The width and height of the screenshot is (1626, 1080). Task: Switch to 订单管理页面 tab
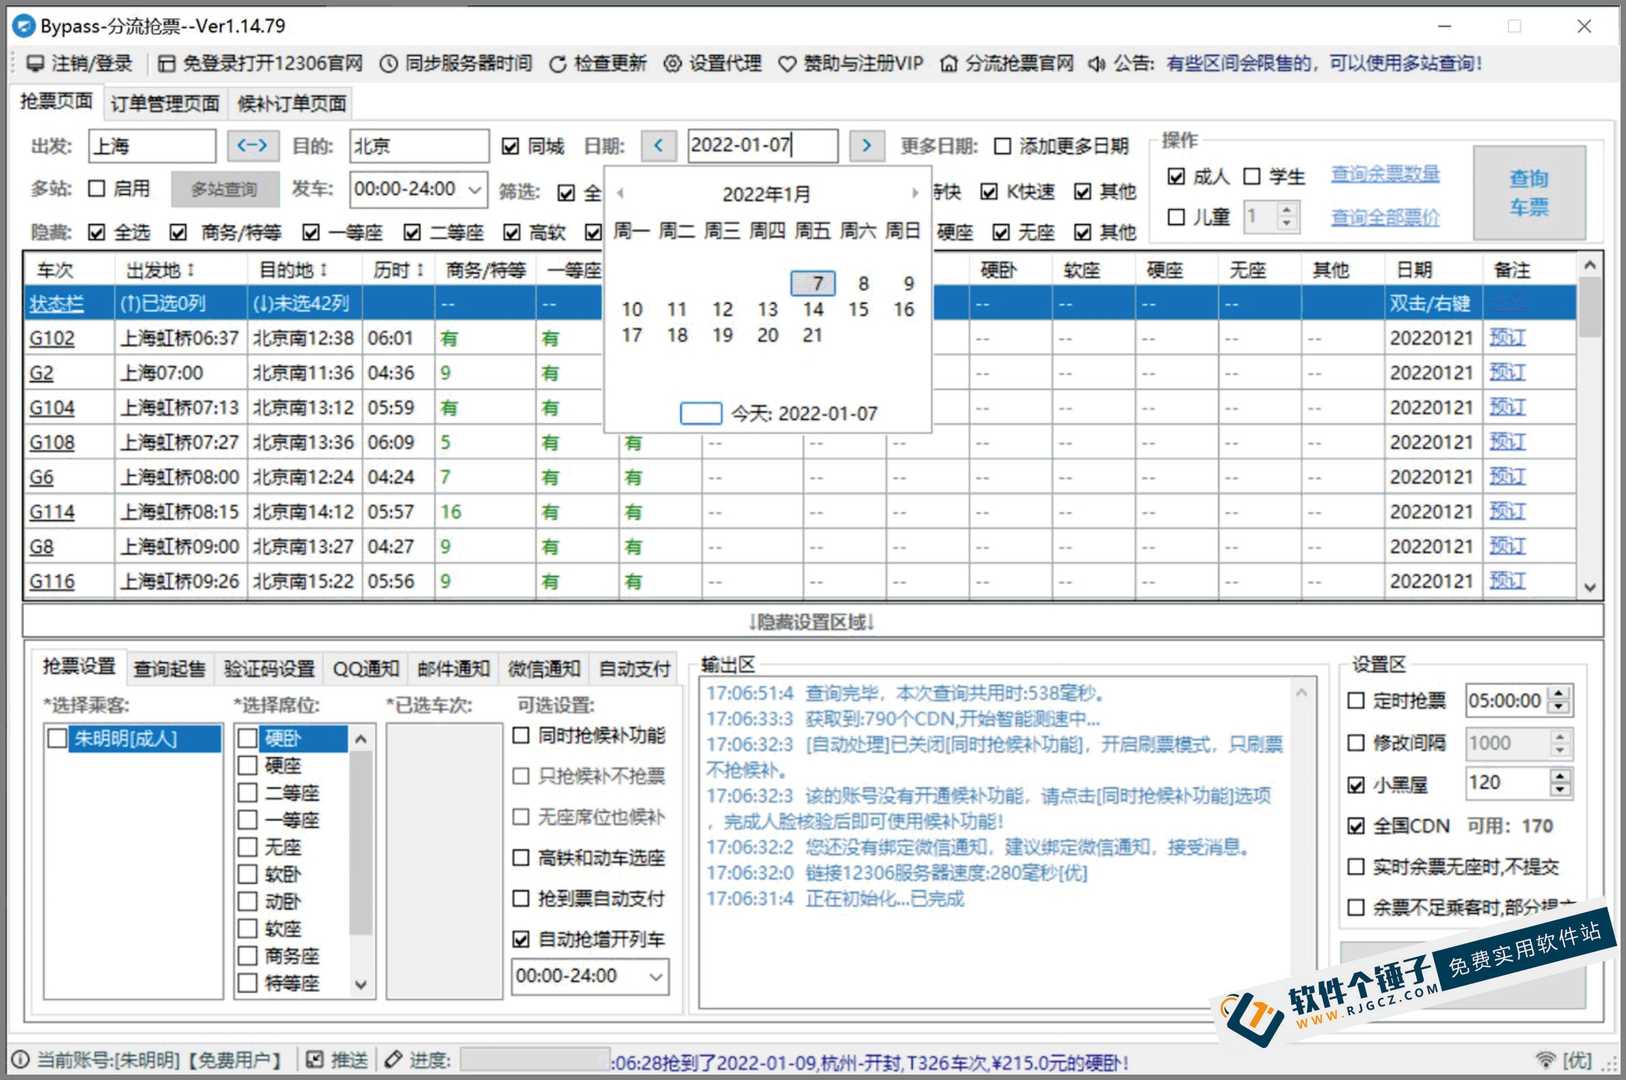(165, 104)
